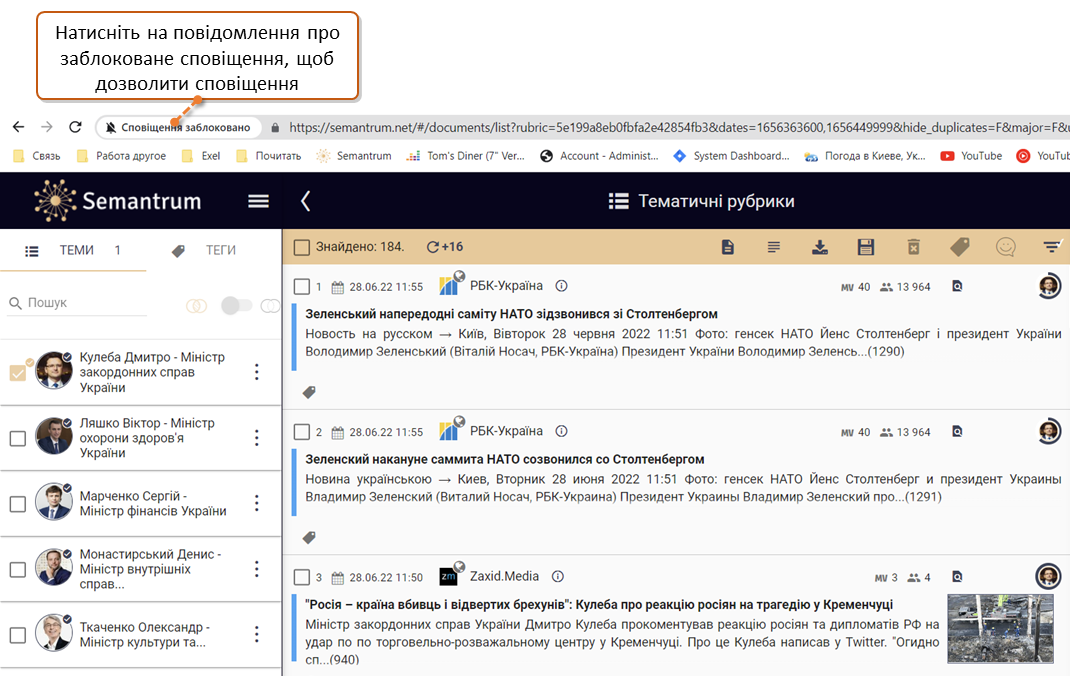Select the checkbox for document 1

point(302,286)
